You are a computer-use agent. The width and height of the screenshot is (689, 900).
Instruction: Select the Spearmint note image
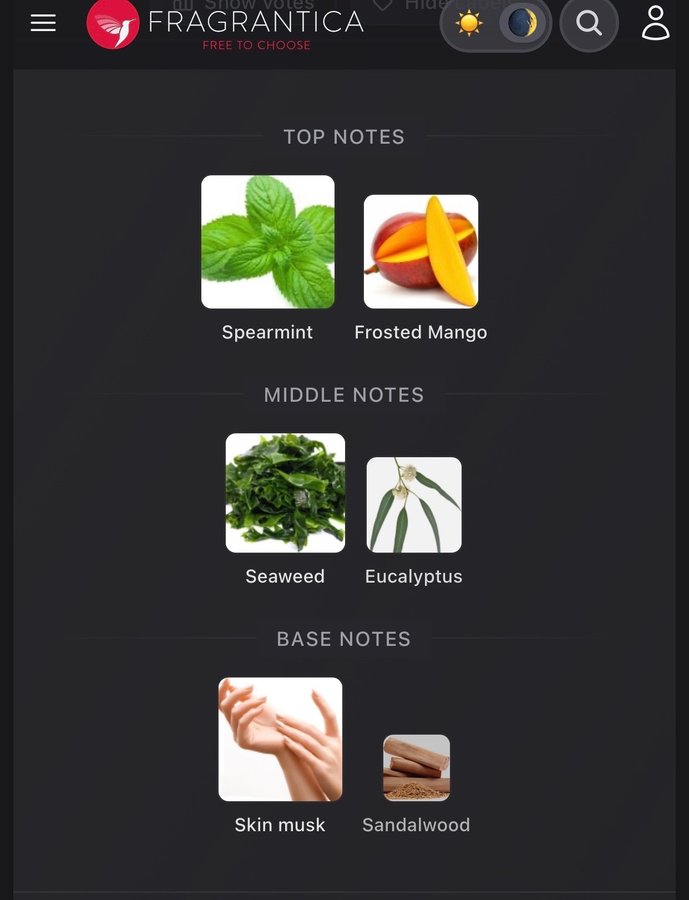click(x=268, y=242)
